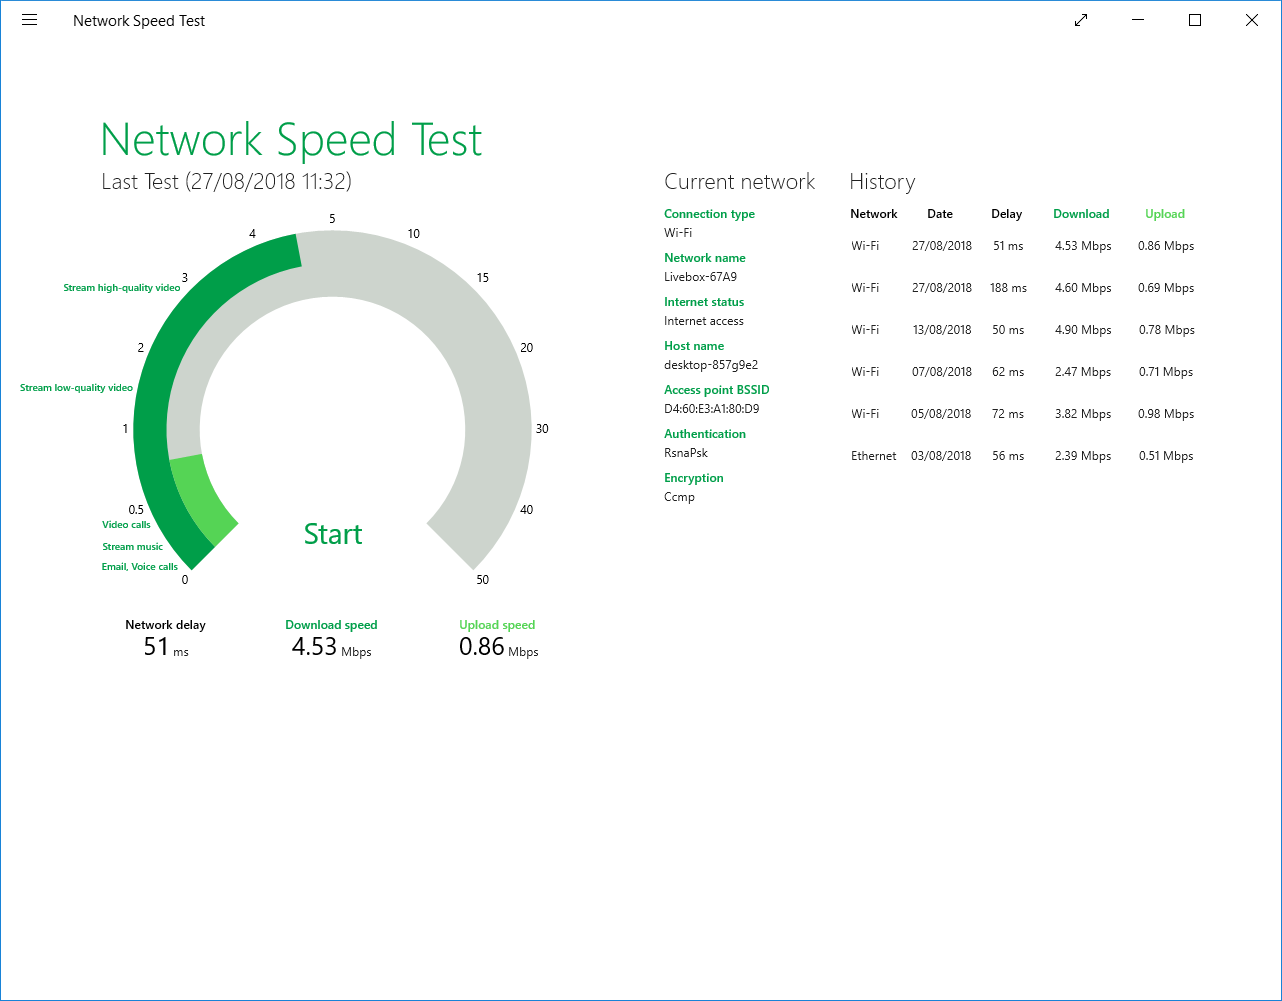Click the Network column header
This screenshot has height=1001, width=1282.
pyautogui.click(x=874, y=213)
